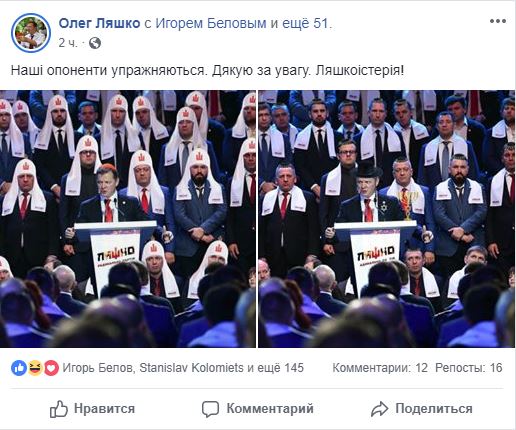
Task: Click the blue thumbs-up reaction icon
Action: 19,368
